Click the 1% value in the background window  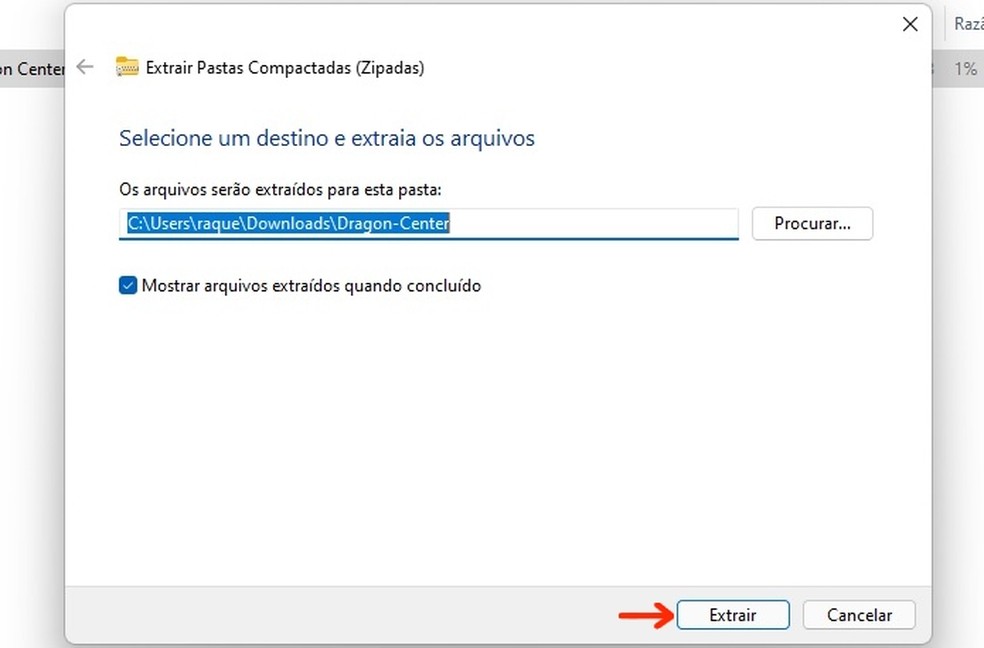tap(964, 69)
